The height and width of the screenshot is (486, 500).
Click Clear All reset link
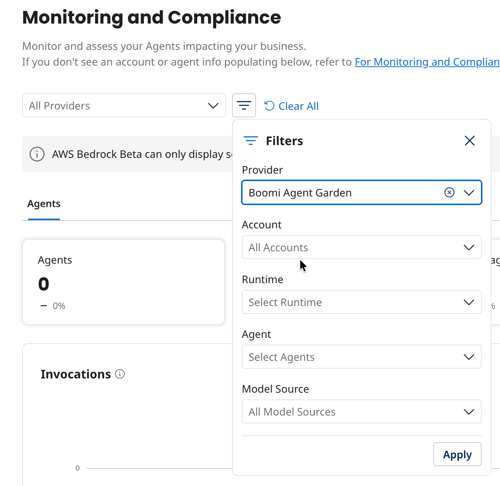click(291, 106)
